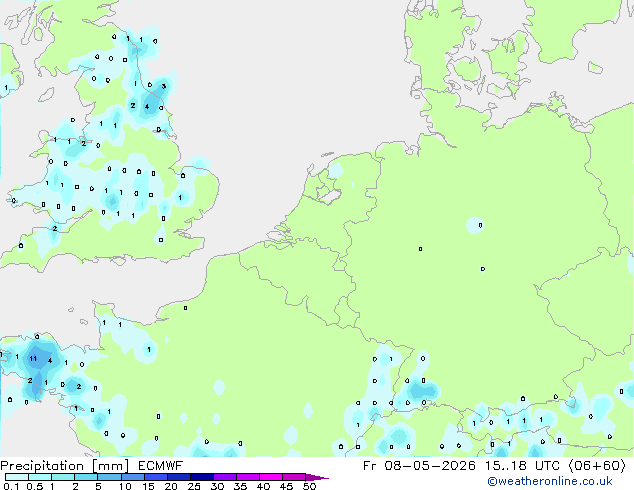
Task: Select the magenta 40–45 legend swatch
Action: point(271,477)
